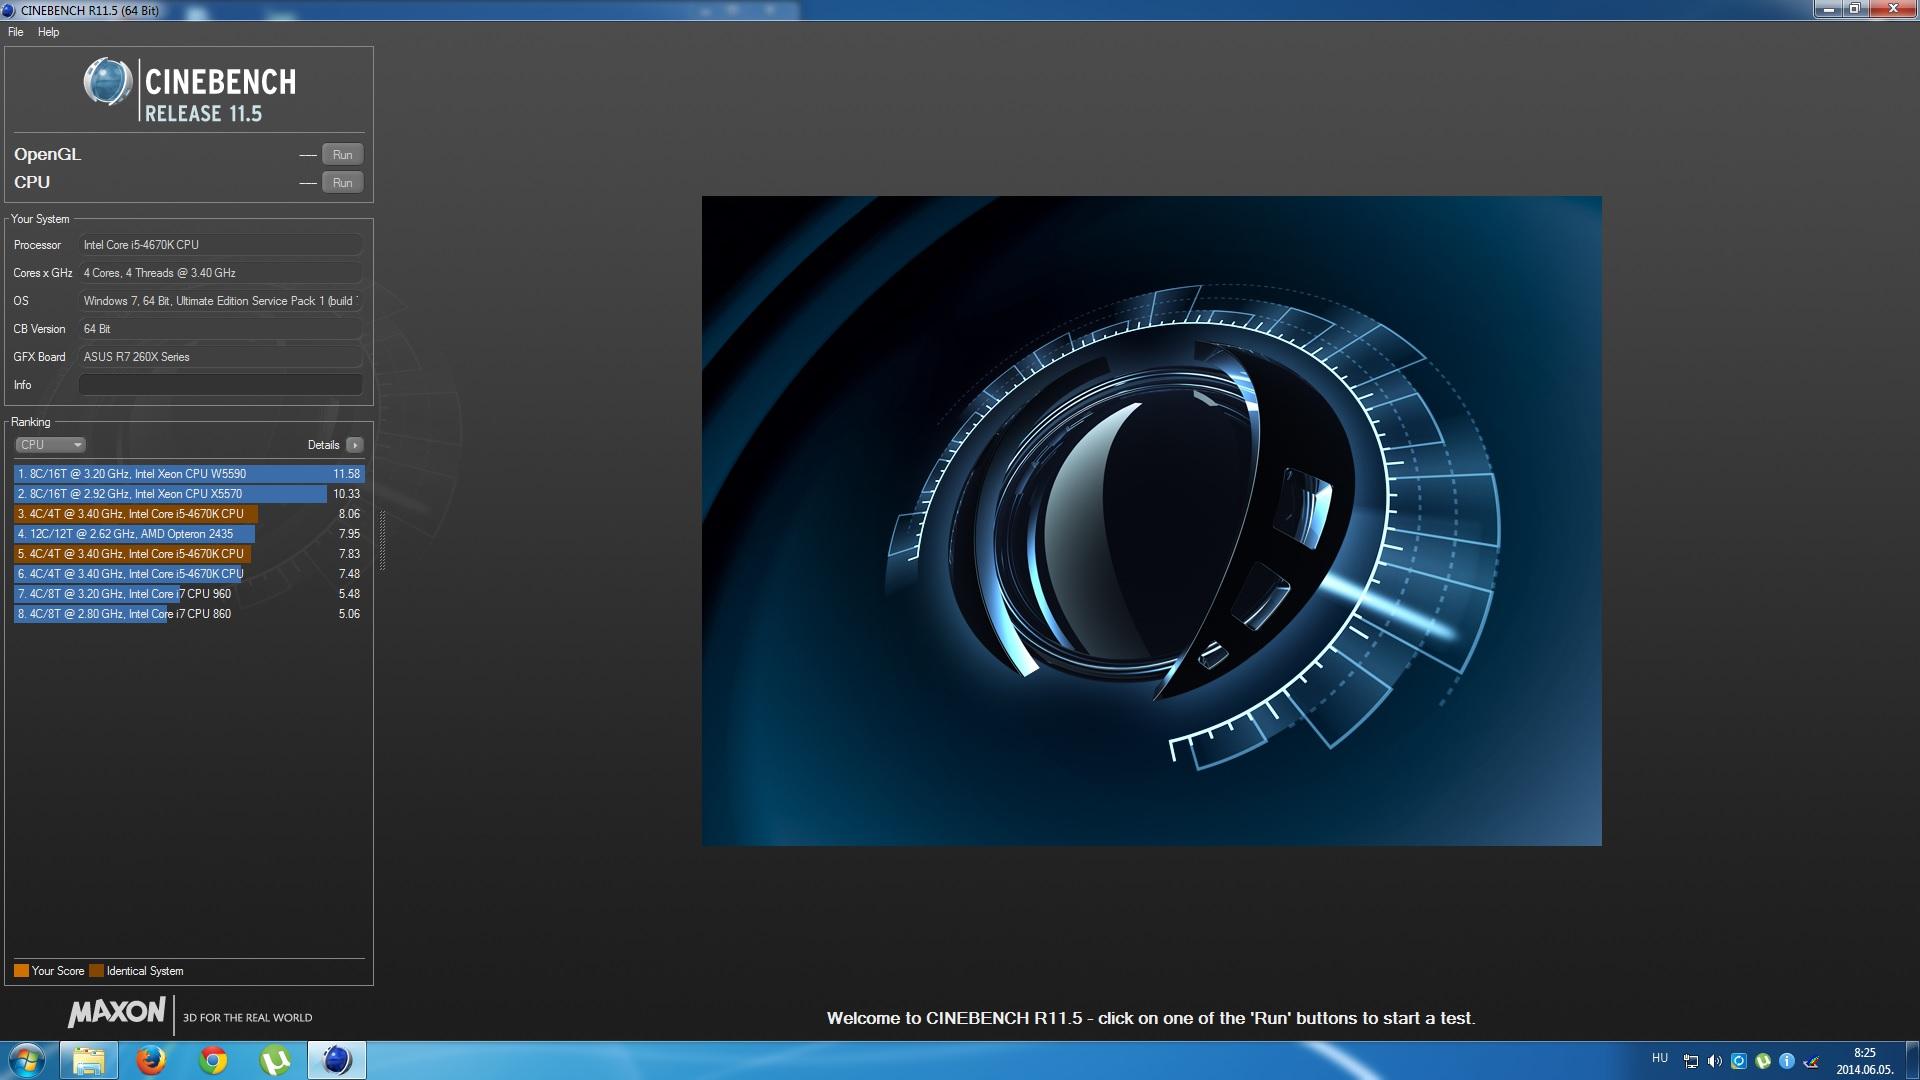The image size is (1920, 1080).
Task: Click the Cores x GHz field
Action: coord(220,273)
